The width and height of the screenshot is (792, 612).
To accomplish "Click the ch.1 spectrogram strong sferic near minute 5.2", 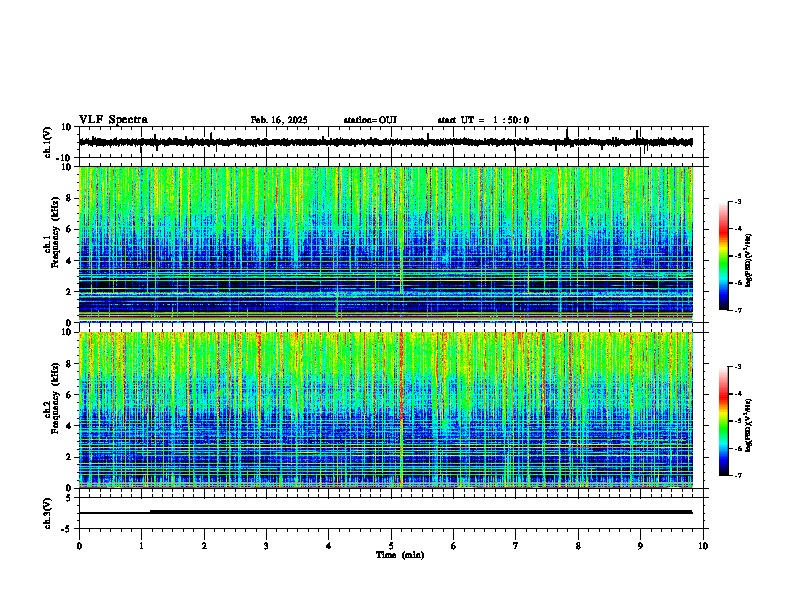I will pyautogui.click(x=402, y=230).
